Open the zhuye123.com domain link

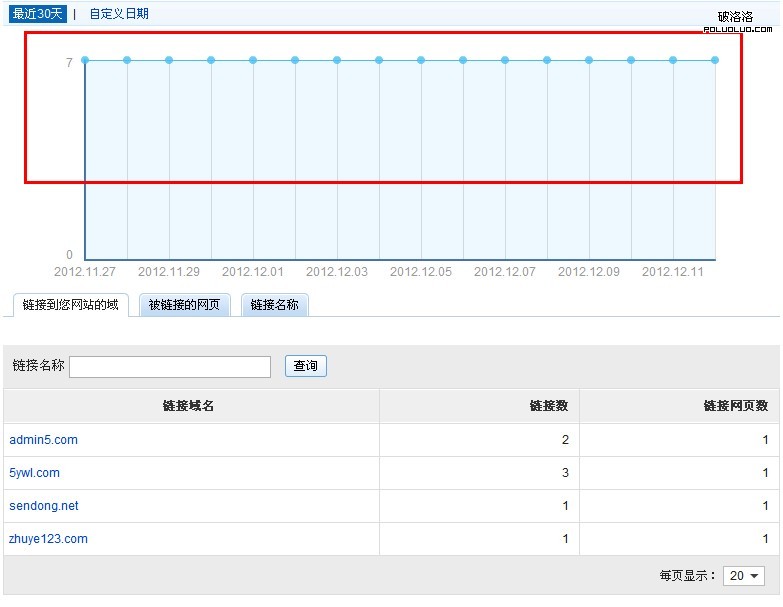tap(49, 539)
